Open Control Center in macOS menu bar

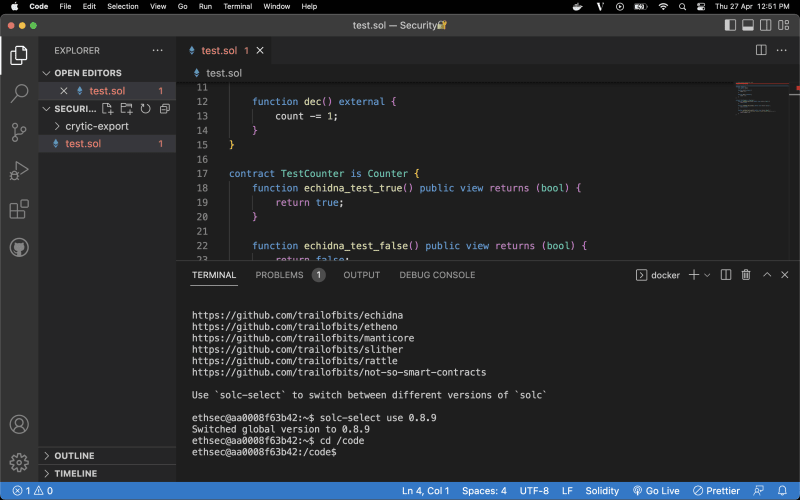701,7
